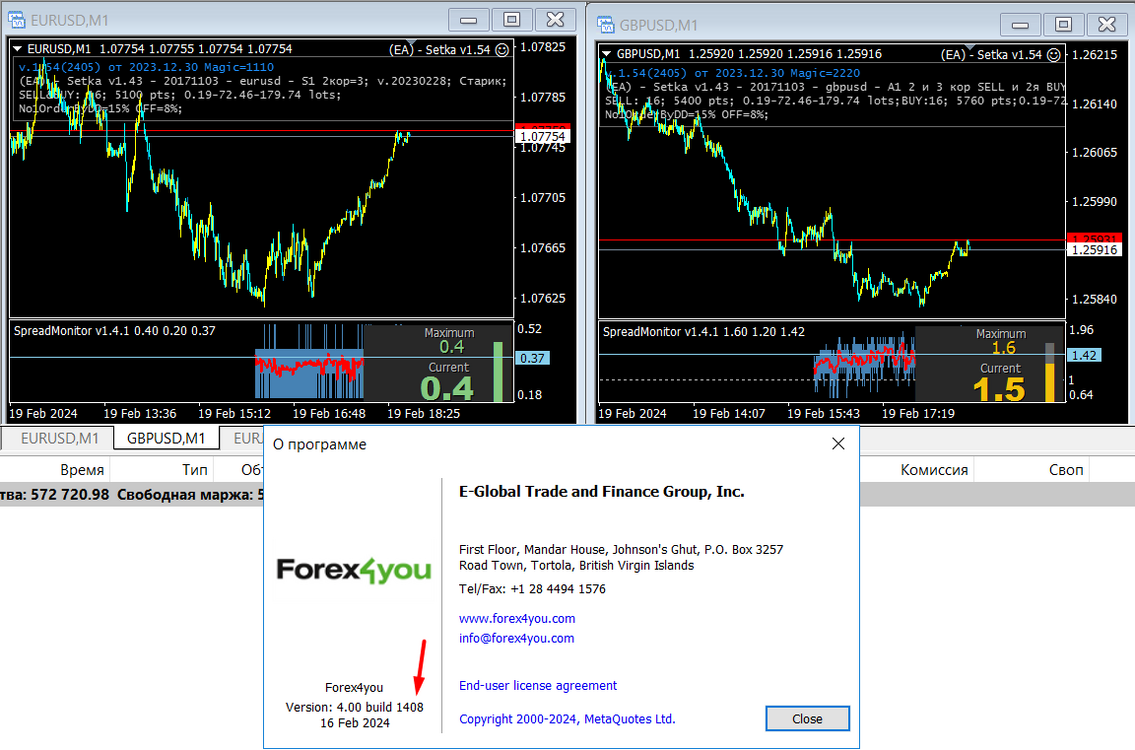Click the EA smiley icon on GBPUSD chart
The width and height of the screenshot is (1135, 750).
coord(1054,54)
